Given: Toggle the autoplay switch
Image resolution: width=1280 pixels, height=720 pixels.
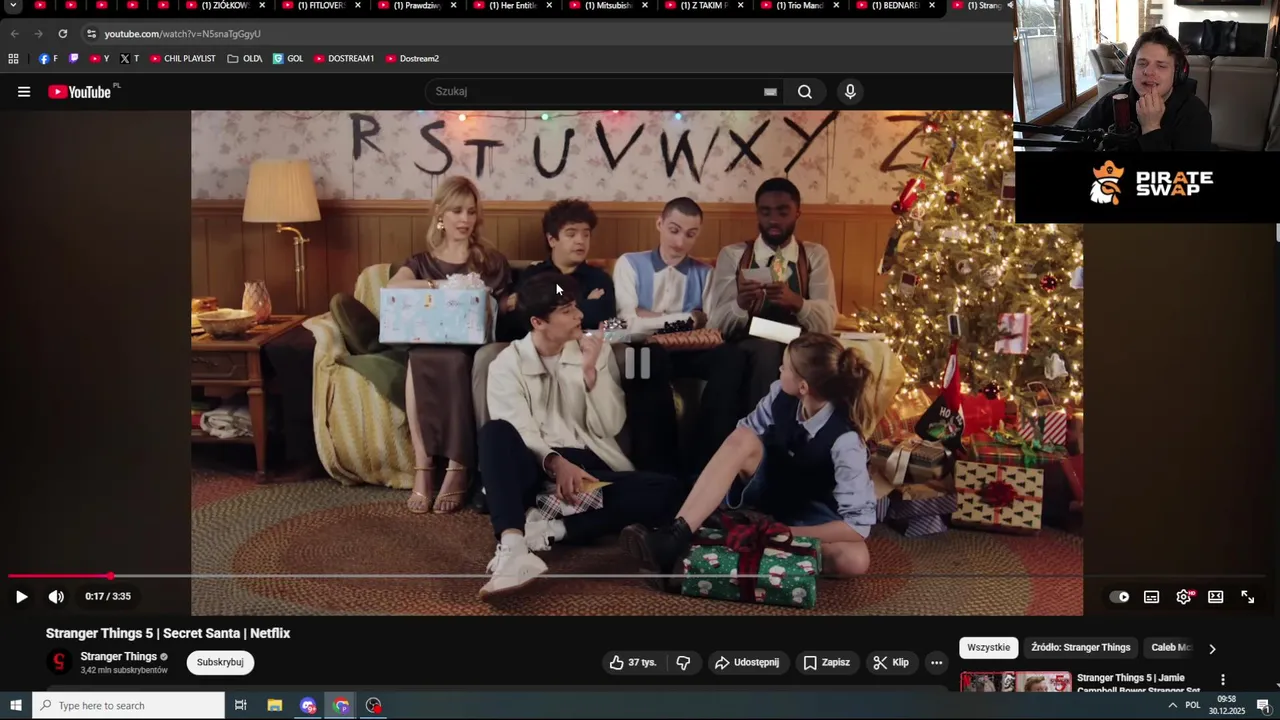Looking at the screenshot, I should click(1120, 597).
